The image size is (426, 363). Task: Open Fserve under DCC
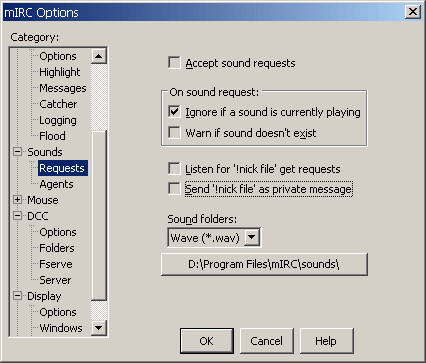[56, 264]
